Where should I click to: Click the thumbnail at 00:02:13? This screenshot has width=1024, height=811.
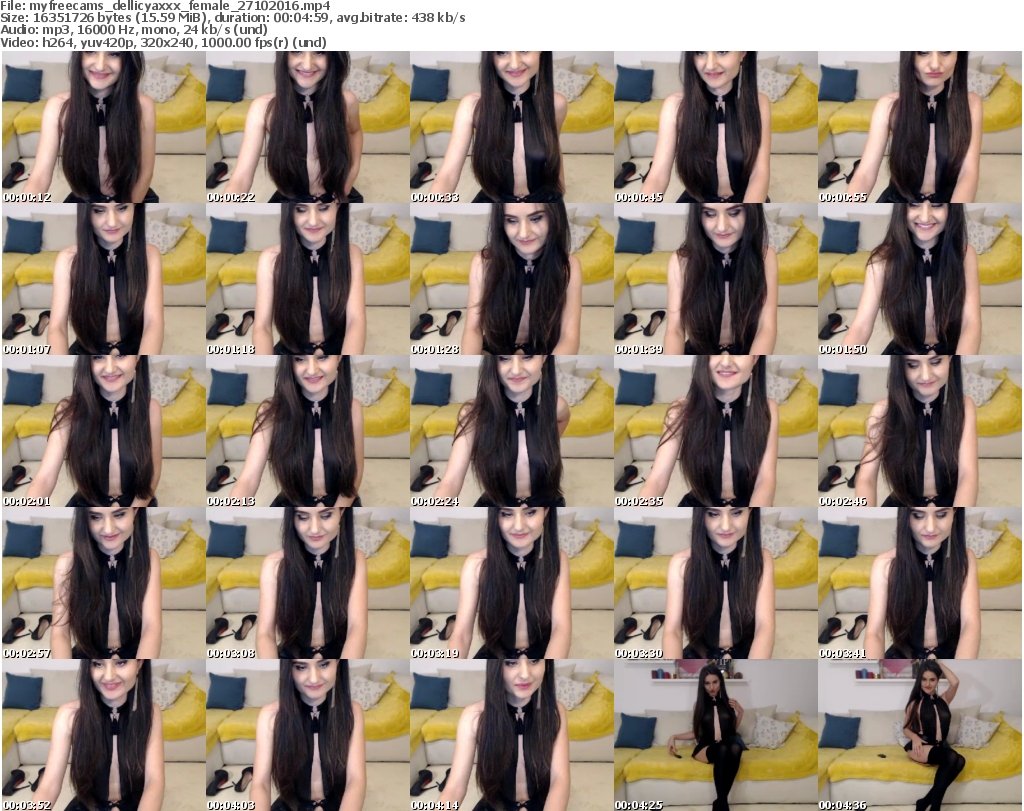tap(307, 431)
